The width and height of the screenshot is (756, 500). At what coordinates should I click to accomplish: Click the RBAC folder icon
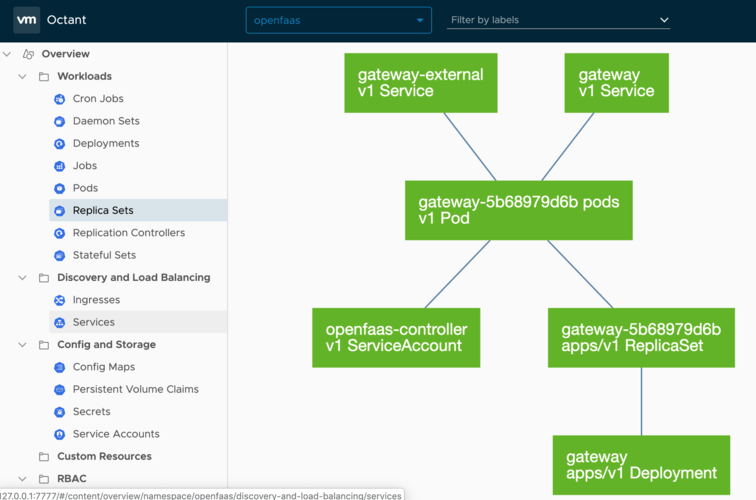[44, 479]
